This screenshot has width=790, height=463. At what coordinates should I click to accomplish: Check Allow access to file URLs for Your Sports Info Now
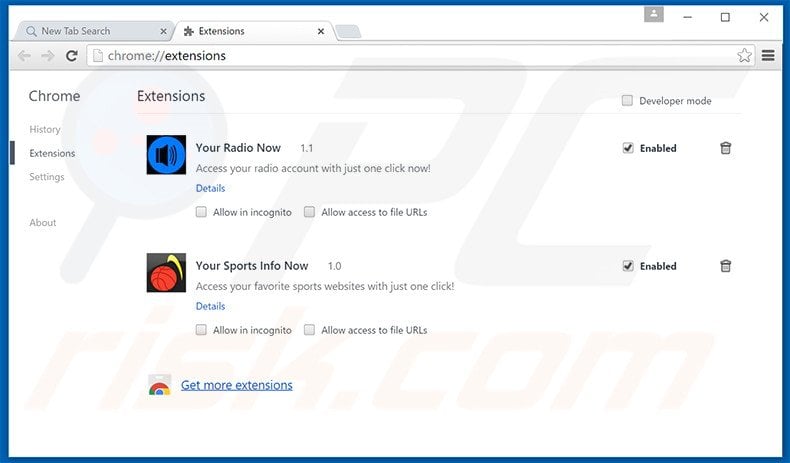tap(309, 330)
